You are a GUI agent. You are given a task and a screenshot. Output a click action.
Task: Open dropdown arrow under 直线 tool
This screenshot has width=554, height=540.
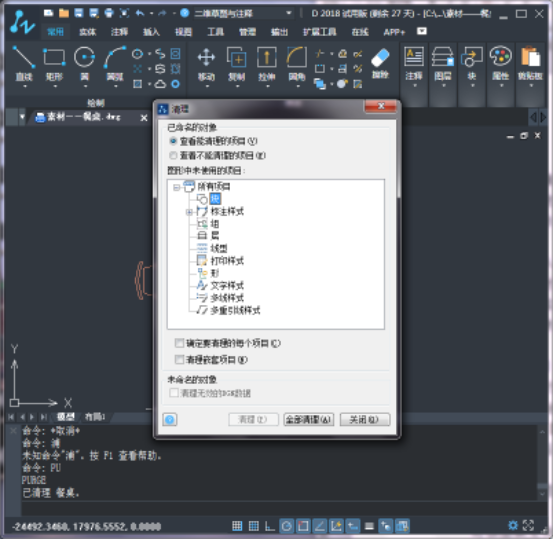pos(24,86)
